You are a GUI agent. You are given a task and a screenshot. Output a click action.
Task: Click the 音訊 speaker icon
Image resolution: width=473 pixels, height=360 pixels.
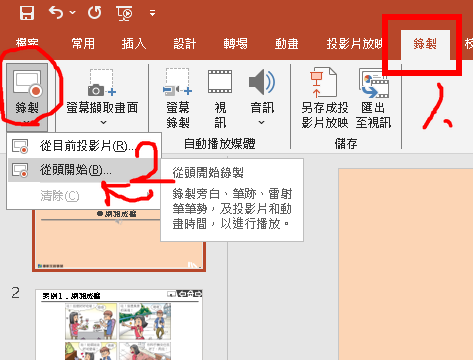click(x=262, y=82)
